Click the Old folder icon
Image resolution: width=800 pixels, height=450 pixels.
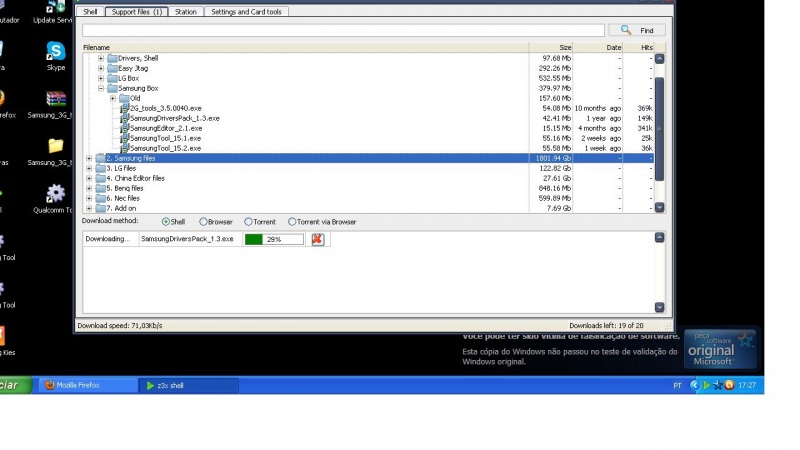coord(124,98)
